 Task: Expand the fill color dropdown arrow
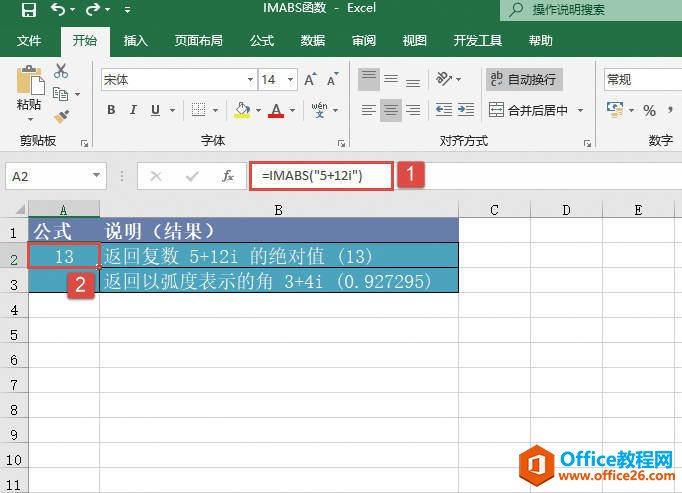[x=258, y=111]
